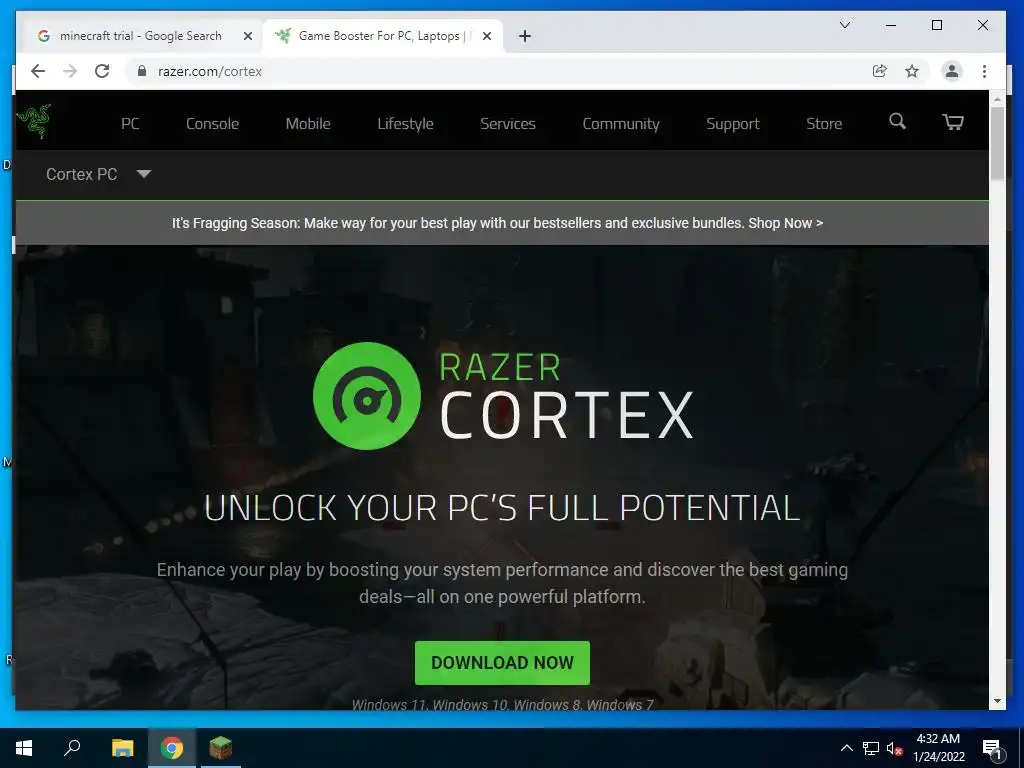Image resolution: width=1024 pixels, height=768 pixels.
Task: Click the DOWNLOAD NOW button
Action: click(502, 663)
